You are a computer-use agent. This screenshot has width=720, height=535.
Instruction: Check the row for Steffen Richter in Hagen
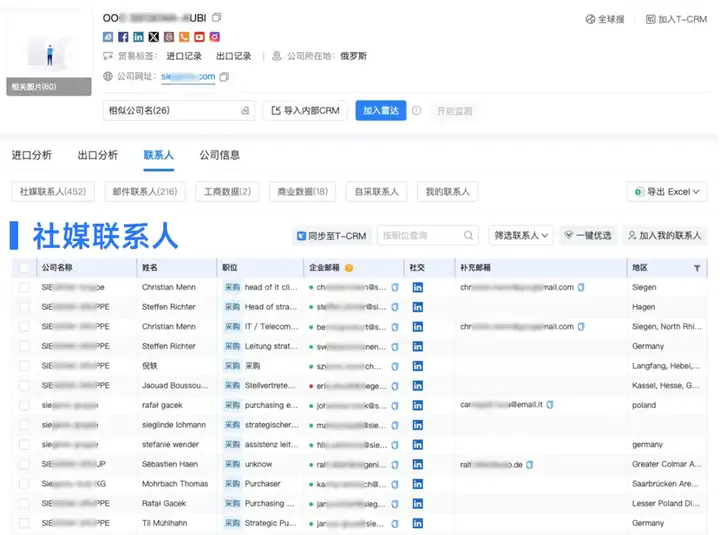pos(24,307)
